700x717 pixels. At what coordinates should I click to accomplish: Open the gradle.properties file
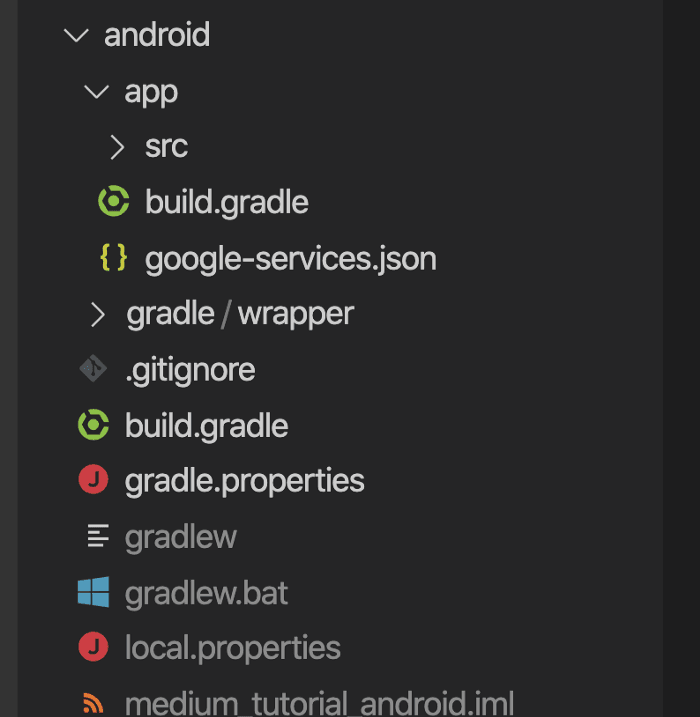(x=245, y=482)
